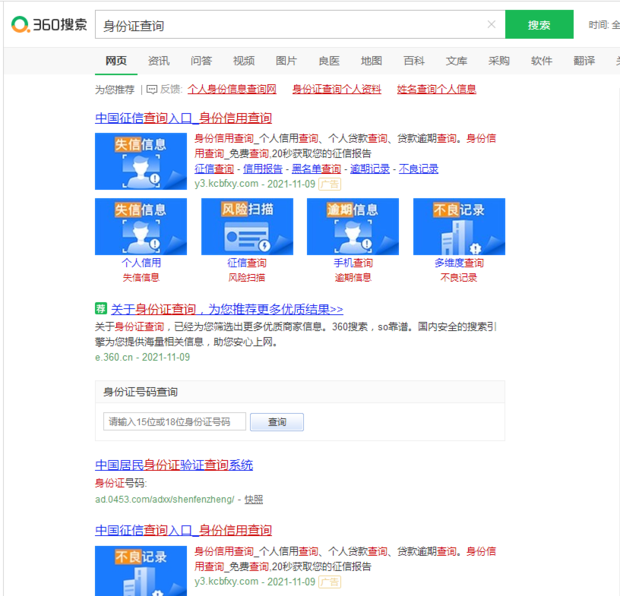Screen dimensions: 620x596
Task: Switch to the 百科 tab
Action: 414,61
